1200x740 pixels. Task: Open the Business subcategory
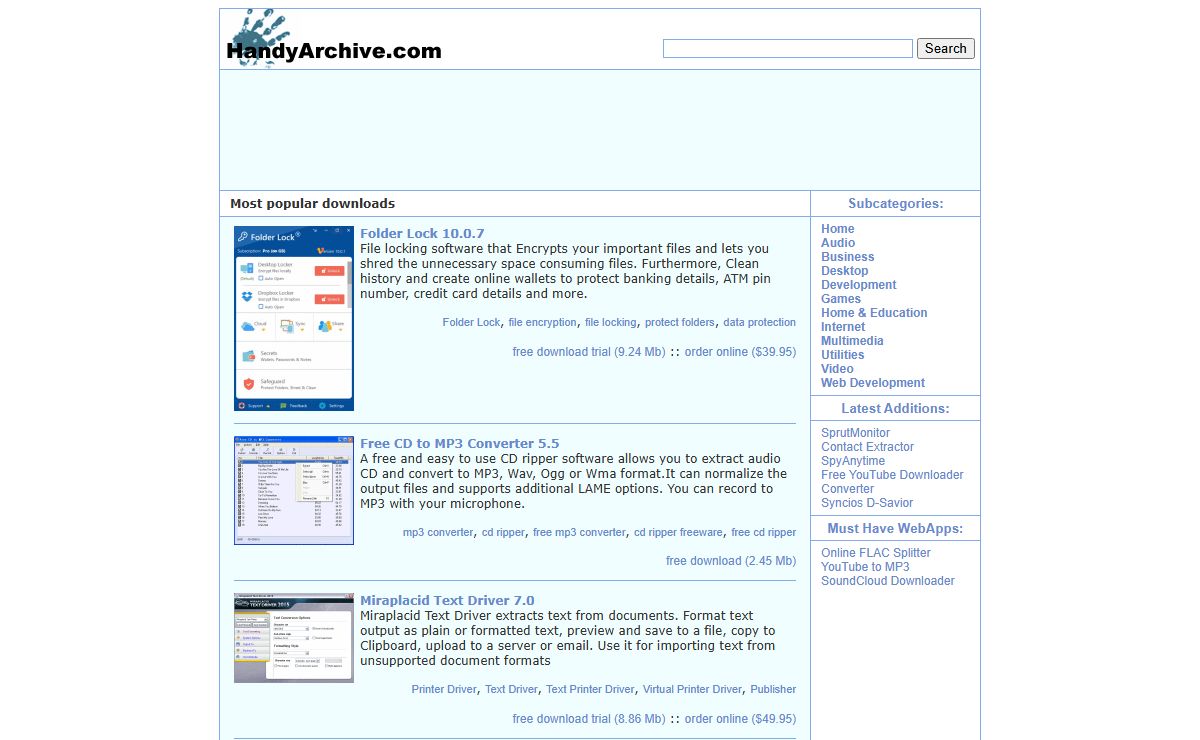pyautogui.click(x=848, y=257)
